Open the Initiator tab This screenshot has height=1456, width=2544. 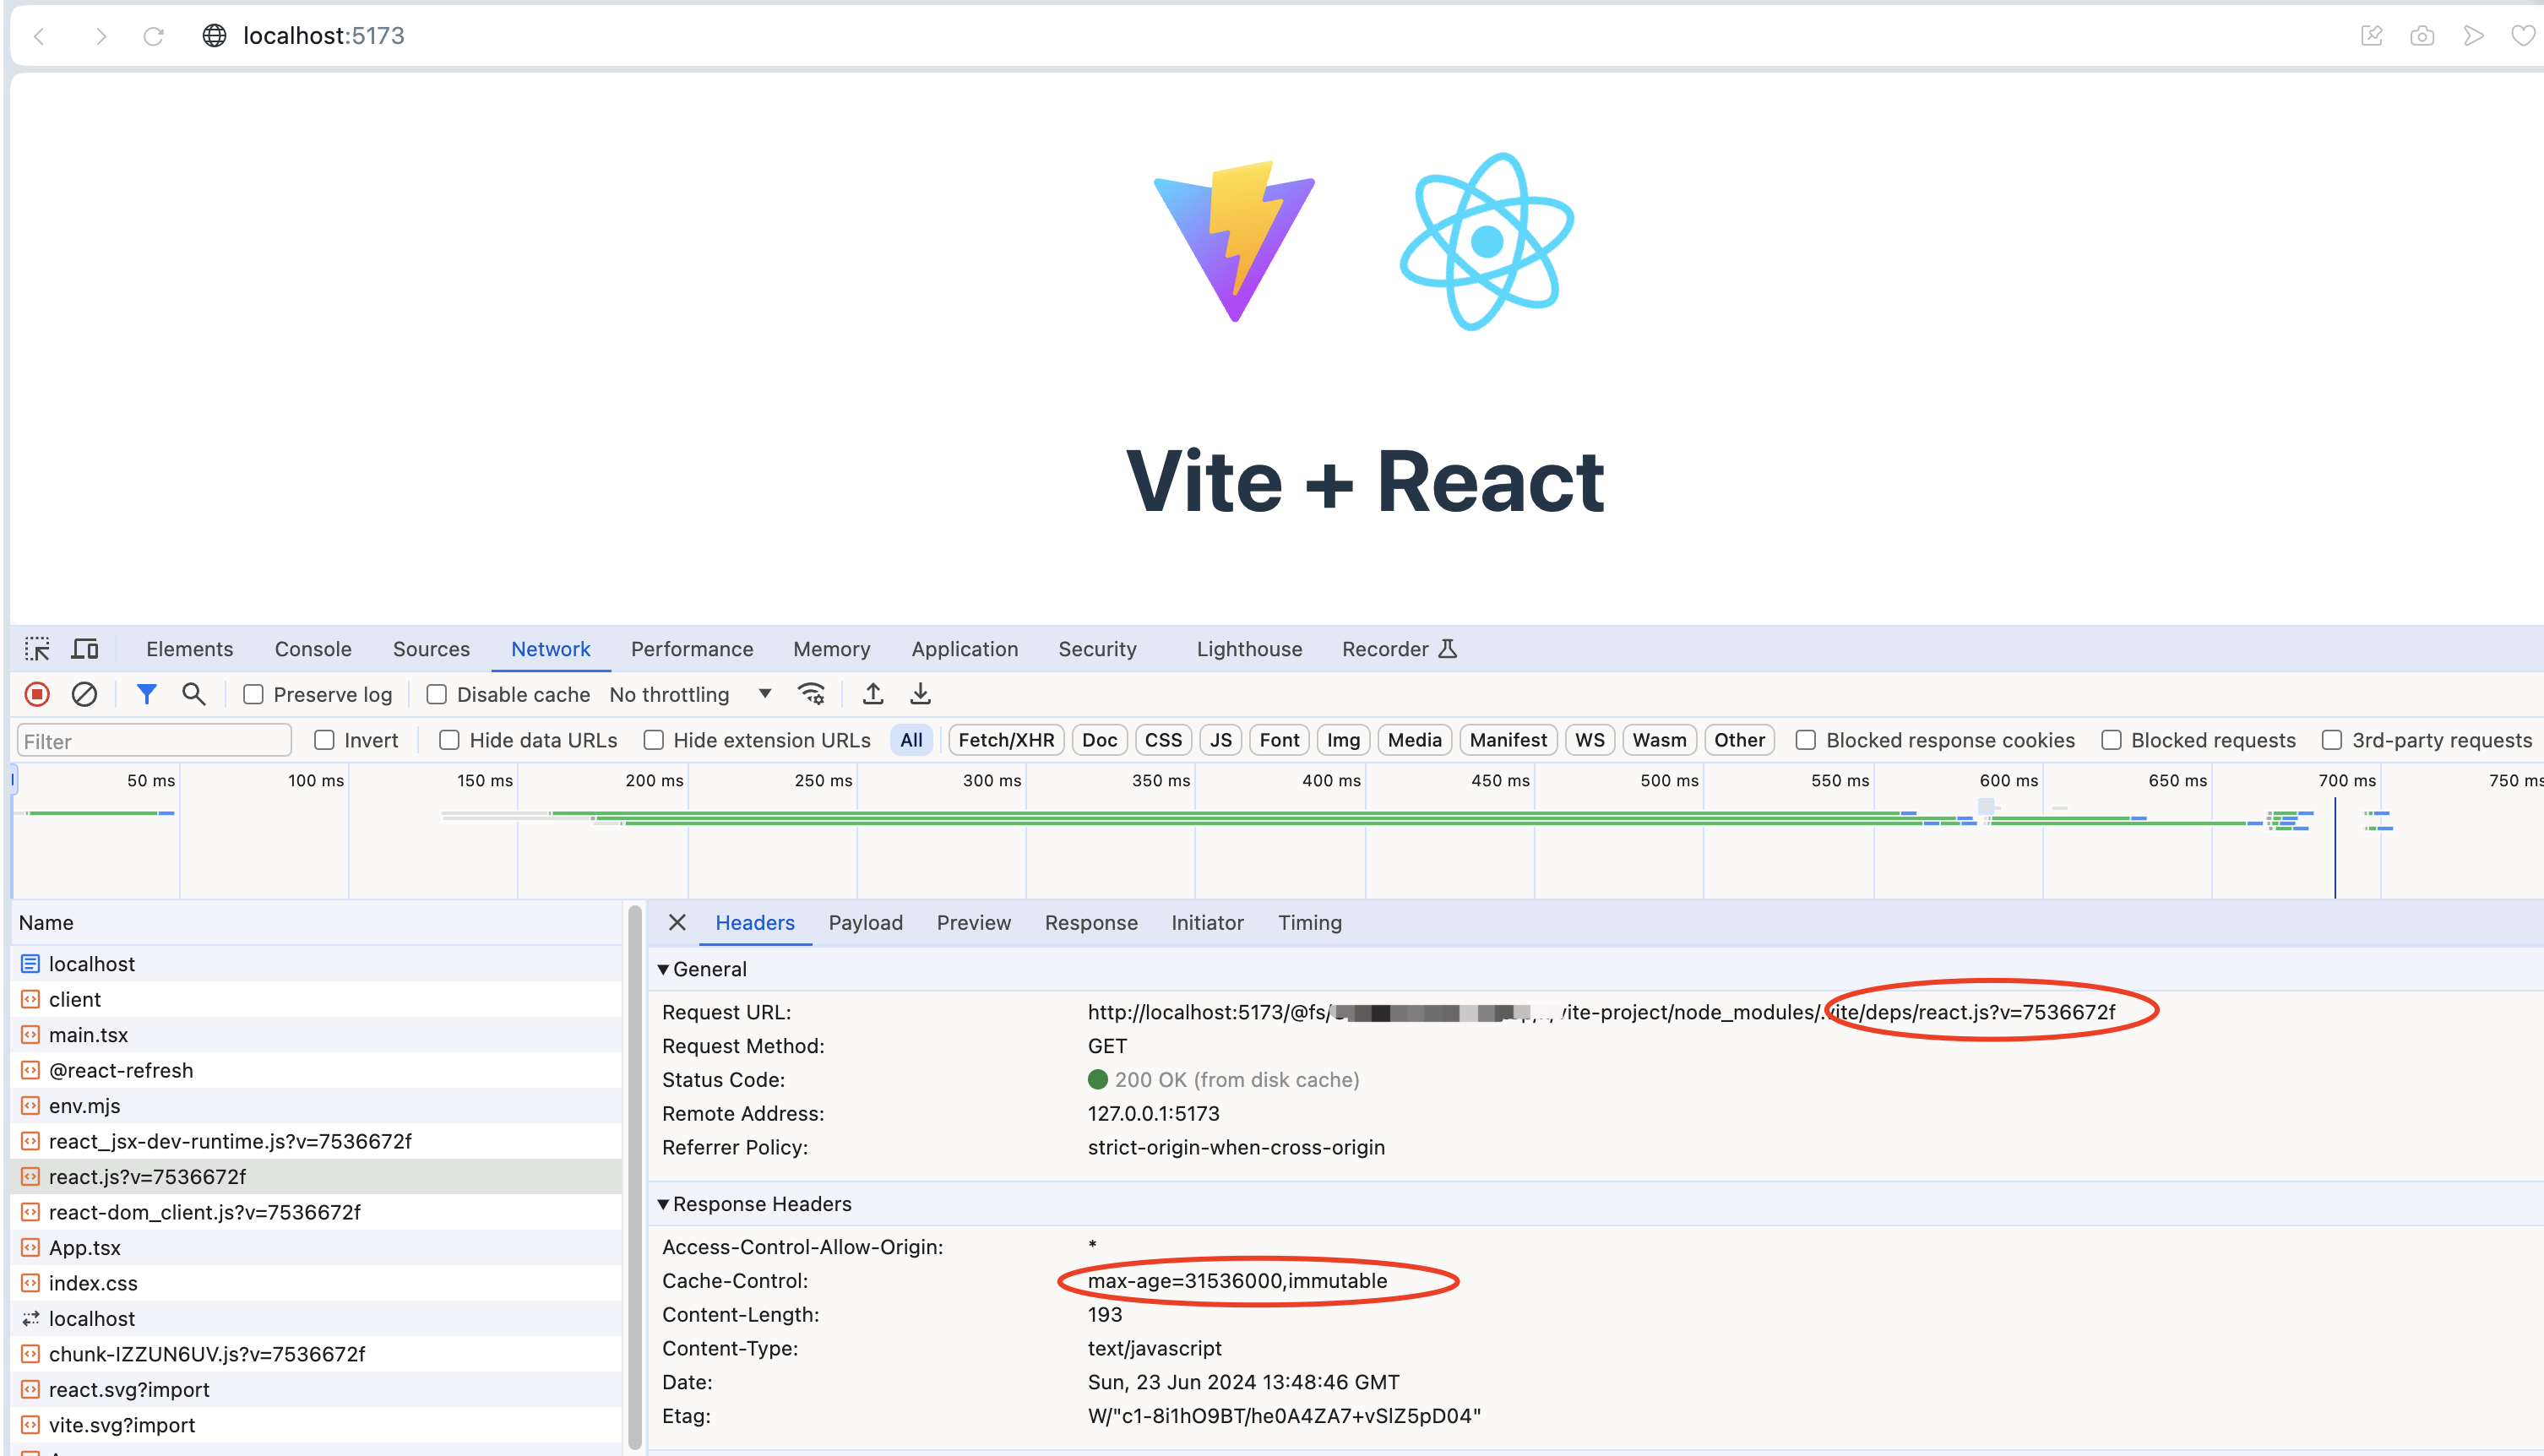pyautogui.click(x=1207, y=922)
